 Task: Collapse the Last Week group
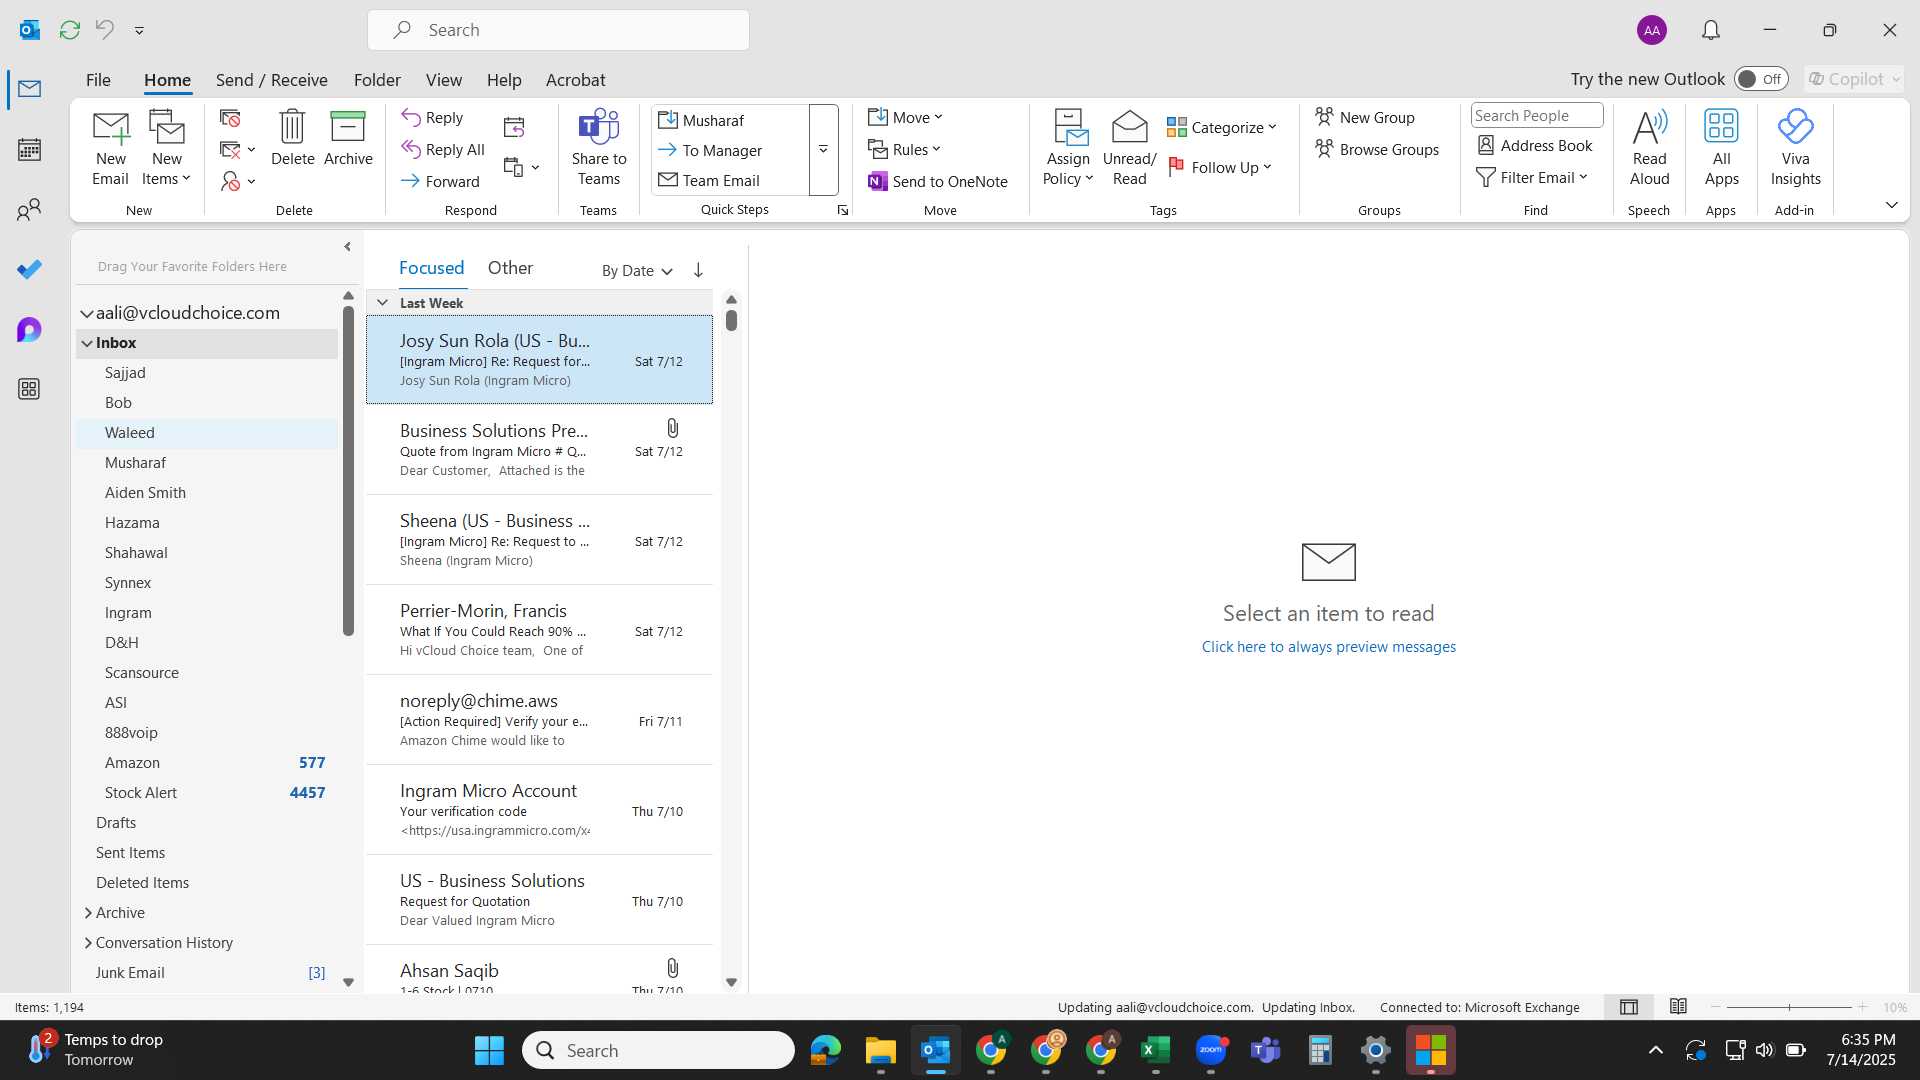point(382,302)
